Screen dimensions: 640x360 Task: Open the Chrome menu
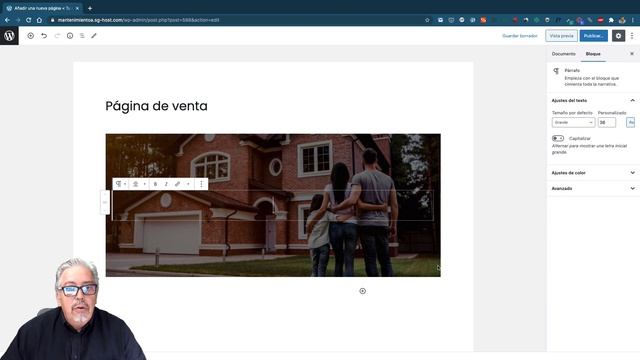[633, 20]
